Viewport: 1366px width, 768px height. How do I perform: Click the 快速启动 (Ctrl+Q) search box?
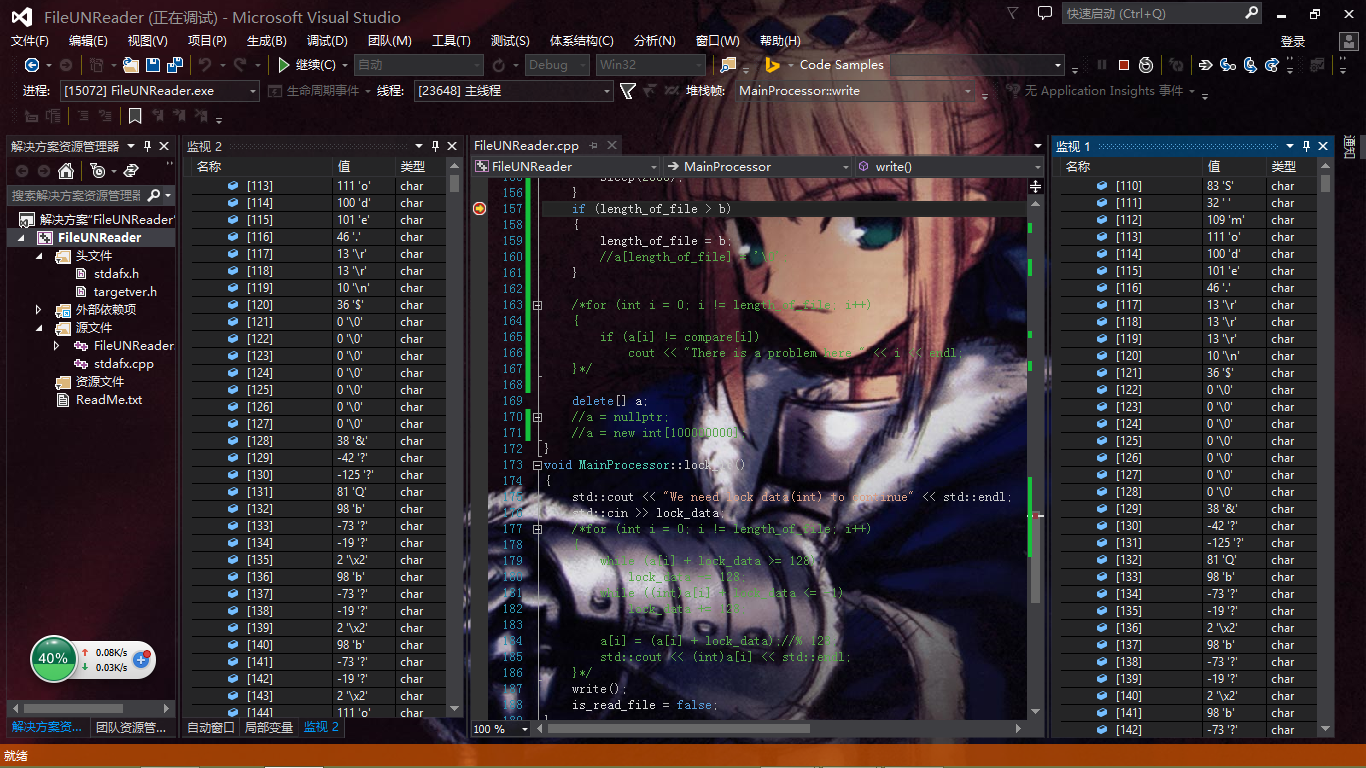[x=1164, y=14]
